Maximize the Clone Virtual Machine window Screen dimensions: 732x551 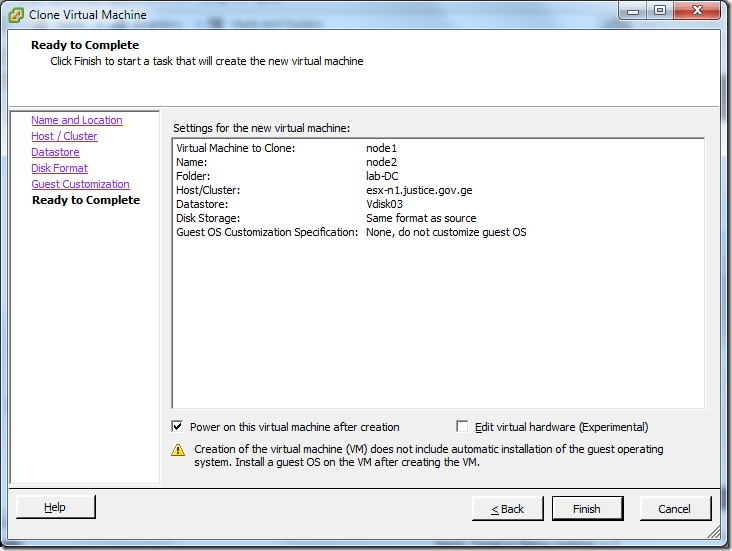click(660, 11)
